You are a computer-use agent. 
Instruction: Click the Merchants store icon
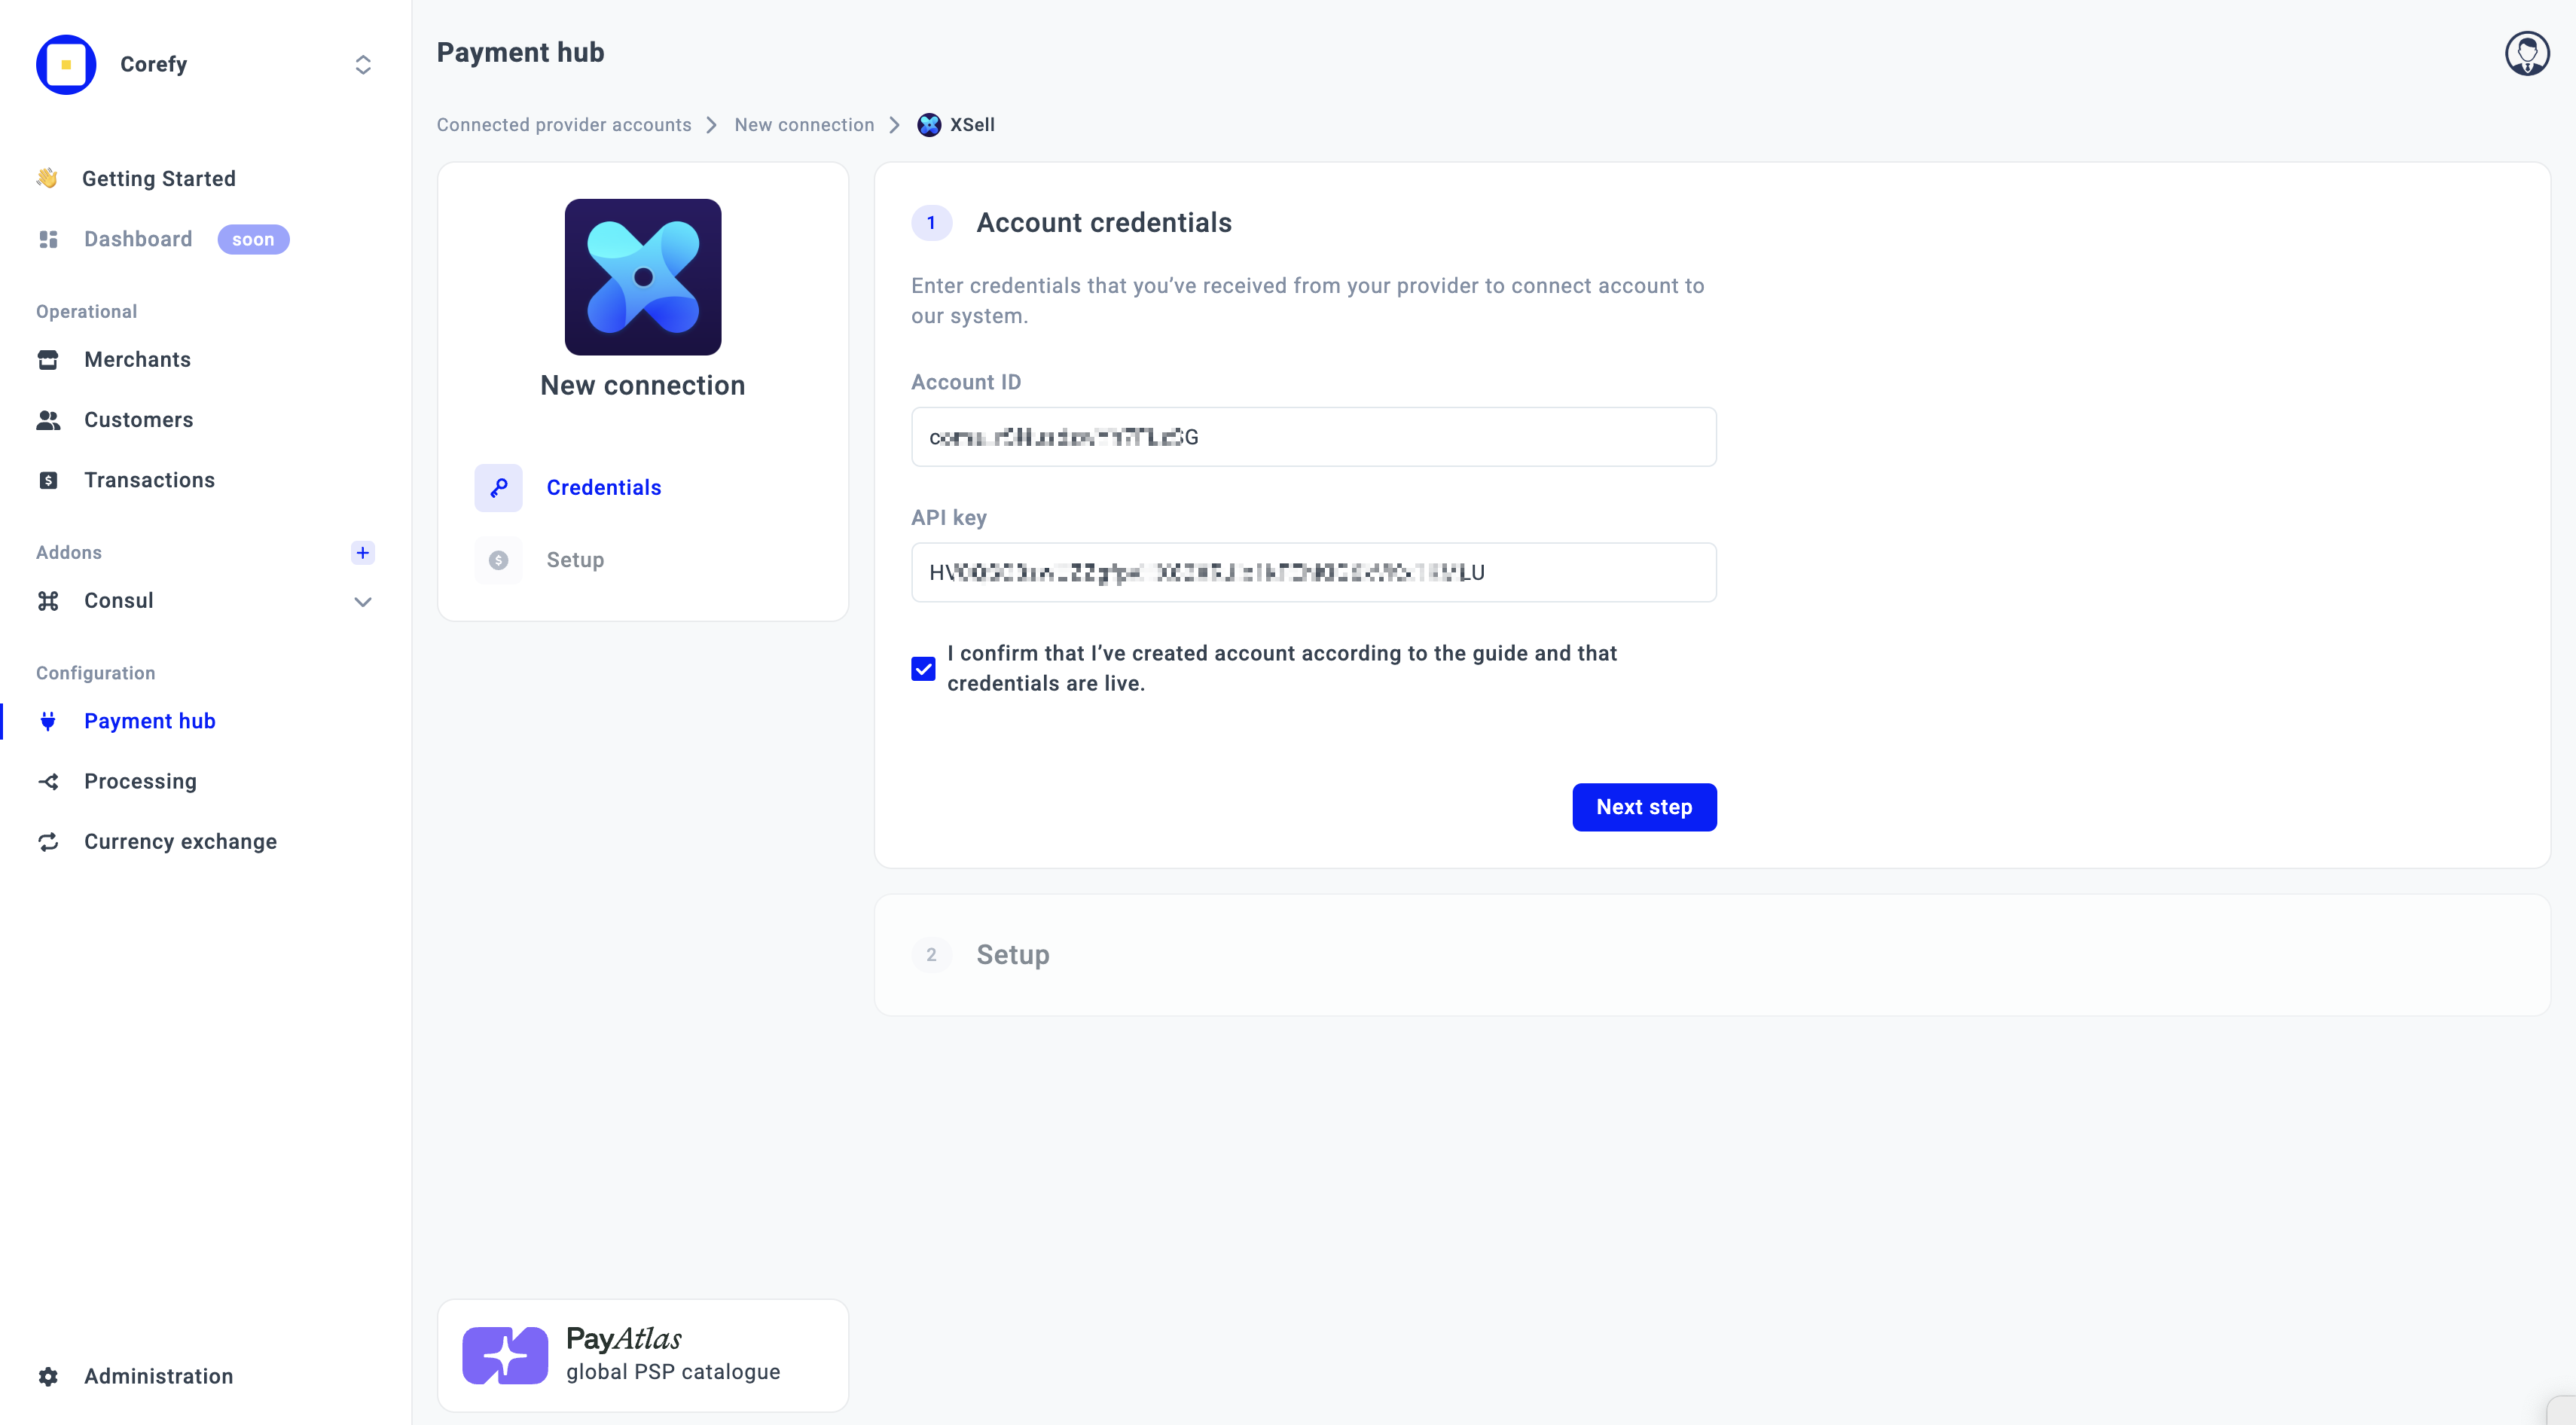(48, 360)
